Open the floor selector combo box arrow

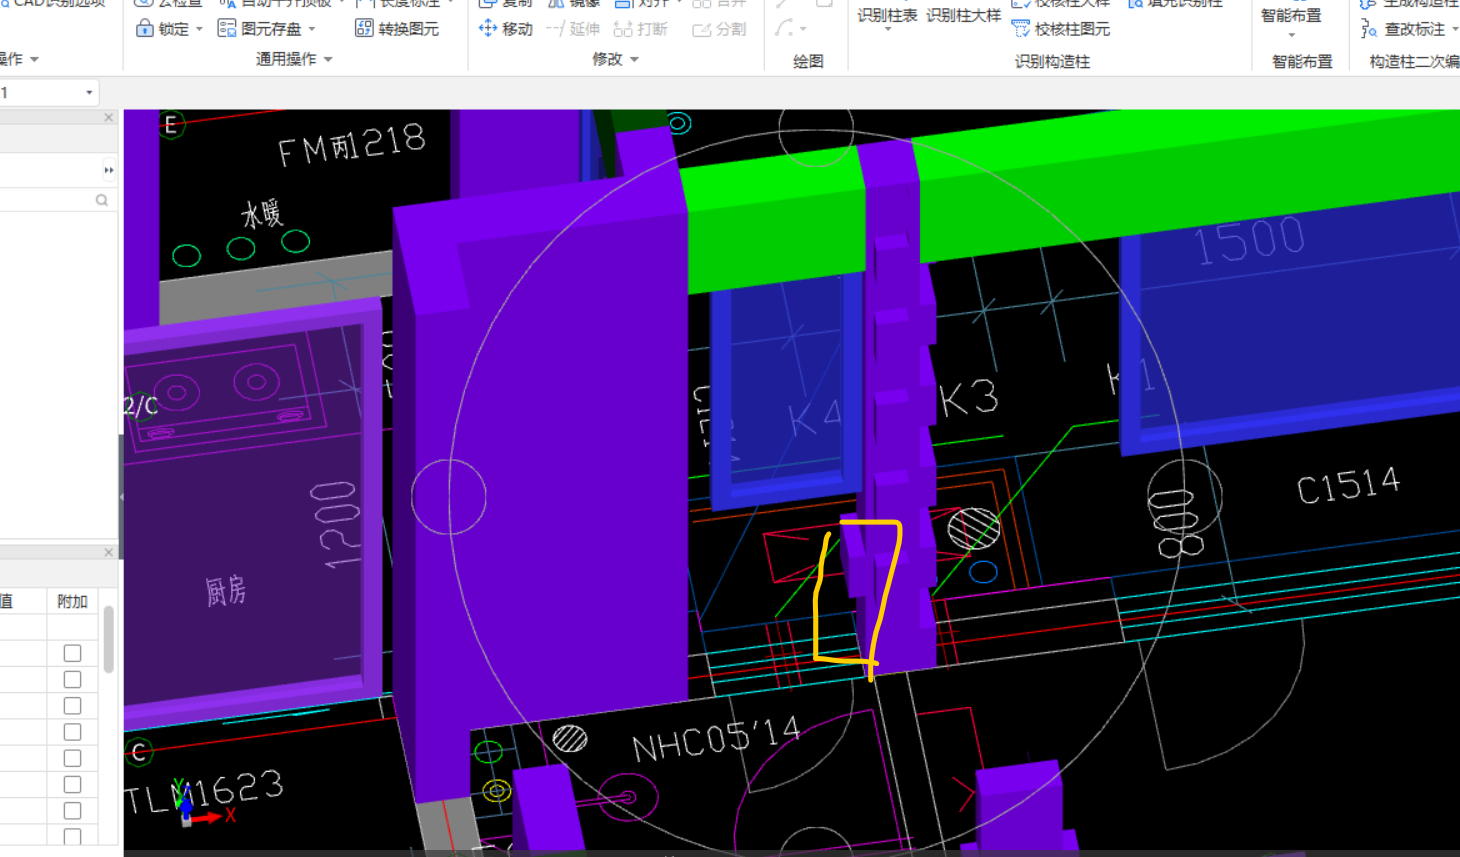coord(89,93)
